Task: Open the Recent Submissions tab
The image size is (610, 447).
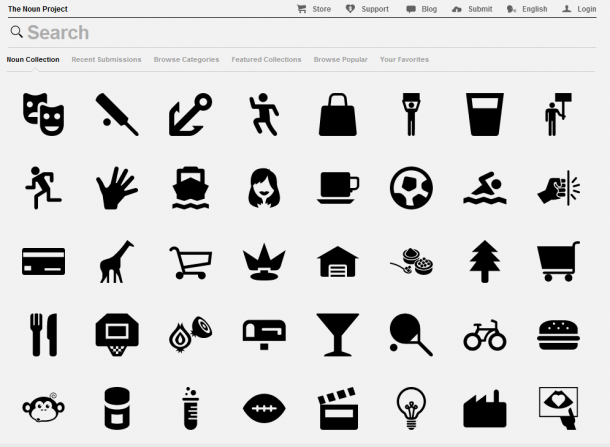Action: coord(106,60)
